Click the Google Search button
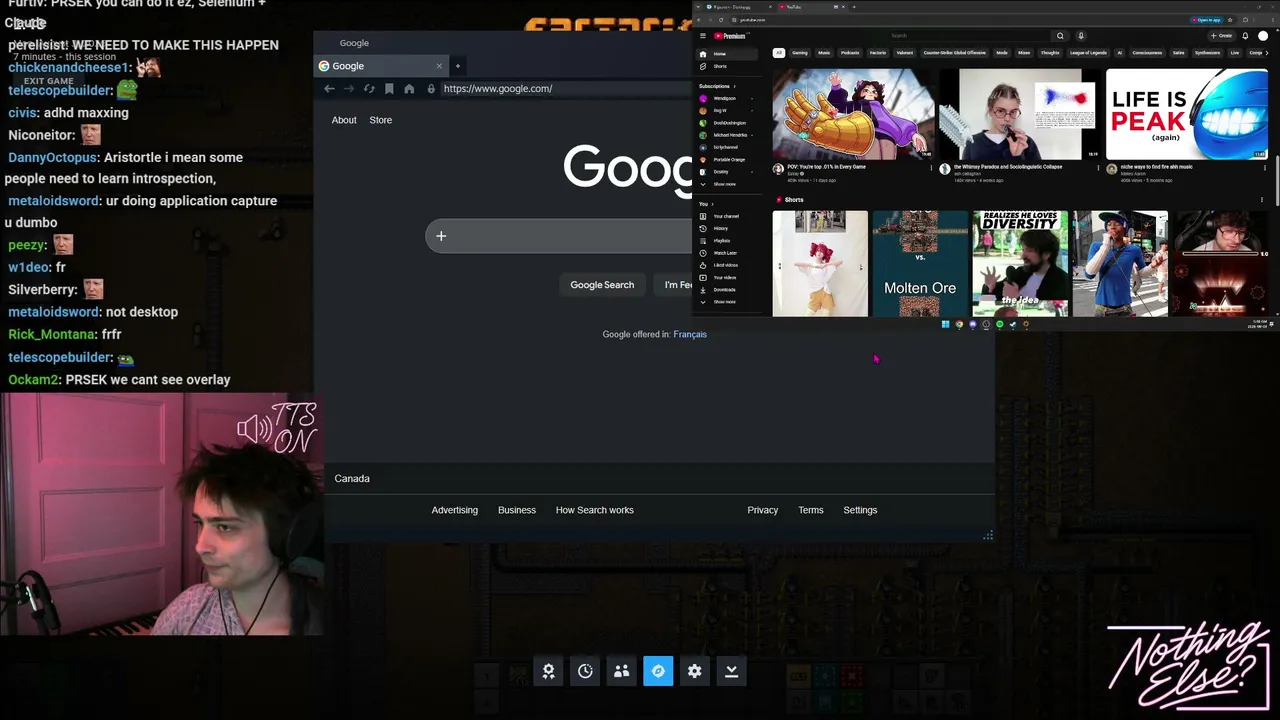 click(602, 285)
